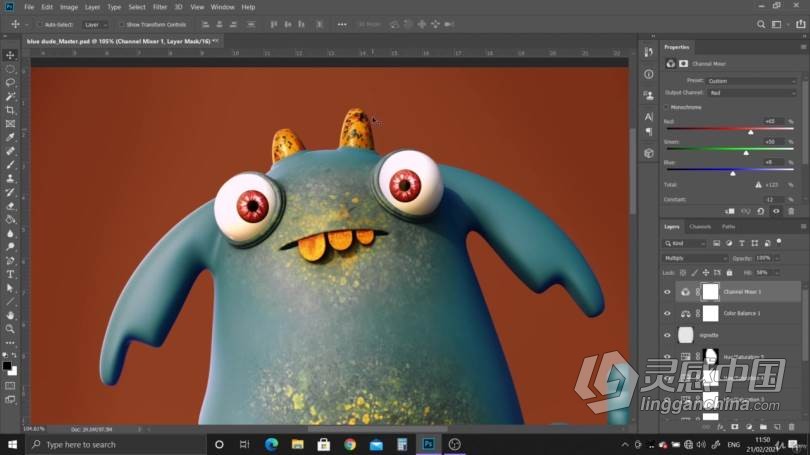Screen dimensions: 810x455
Task: Open the Filter menu
Action: (x=160, y=7)
